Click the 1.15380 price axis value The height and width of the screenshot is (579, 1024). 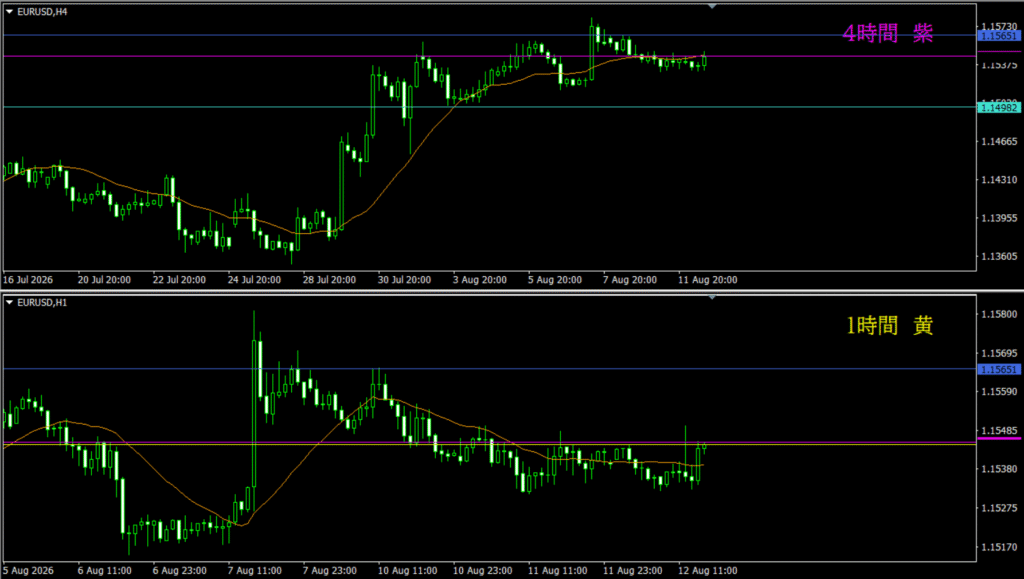tap(999, 469)
